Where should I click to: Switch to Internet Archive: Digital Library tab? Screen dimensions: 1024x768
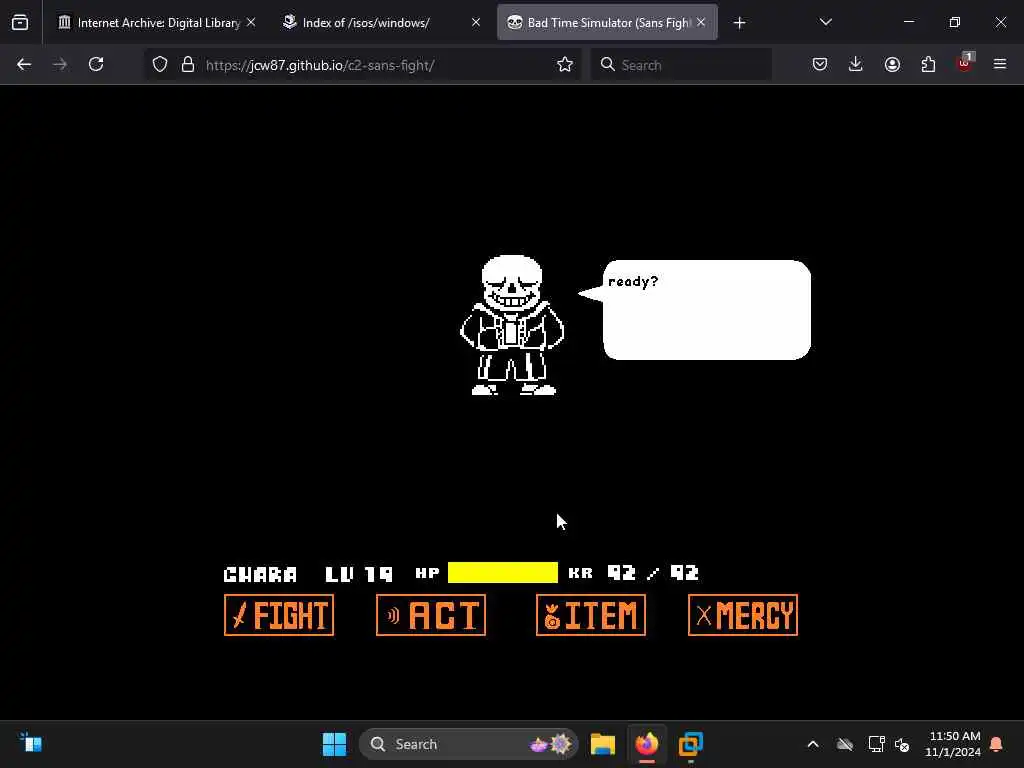157,23
